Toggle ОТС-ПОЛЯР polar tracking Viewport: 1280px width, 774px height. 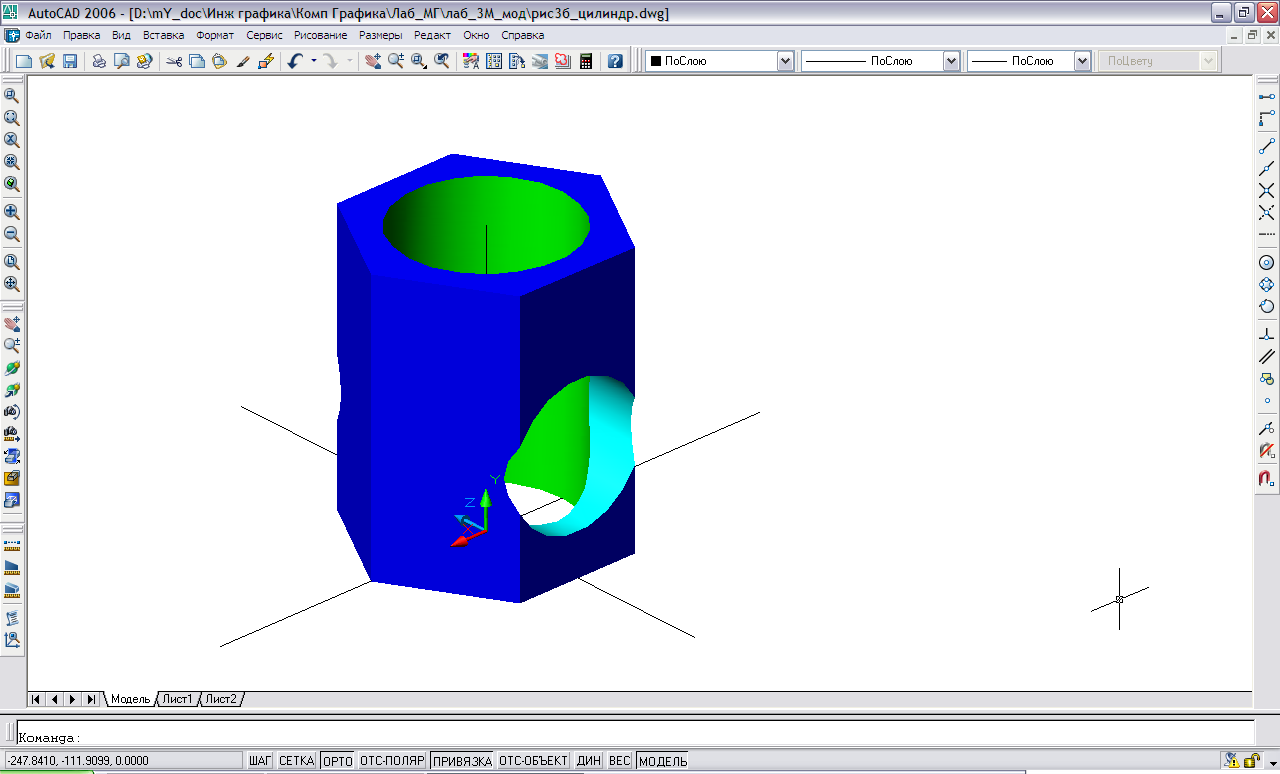pos(393,761)
